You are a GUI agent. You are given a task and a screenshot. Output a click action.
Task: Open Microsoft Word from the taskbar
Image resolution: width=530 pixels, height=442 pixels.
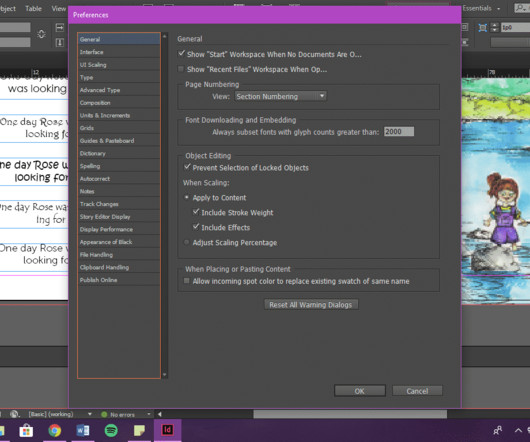tap(83, 430)
